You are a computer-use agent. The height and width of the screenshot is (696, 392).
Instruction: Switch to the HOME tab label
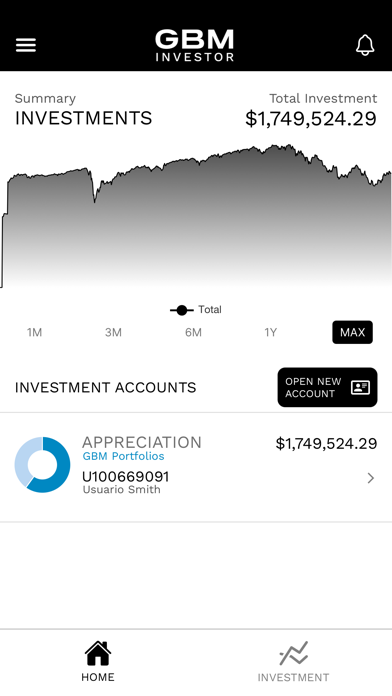tap(98, 677)
